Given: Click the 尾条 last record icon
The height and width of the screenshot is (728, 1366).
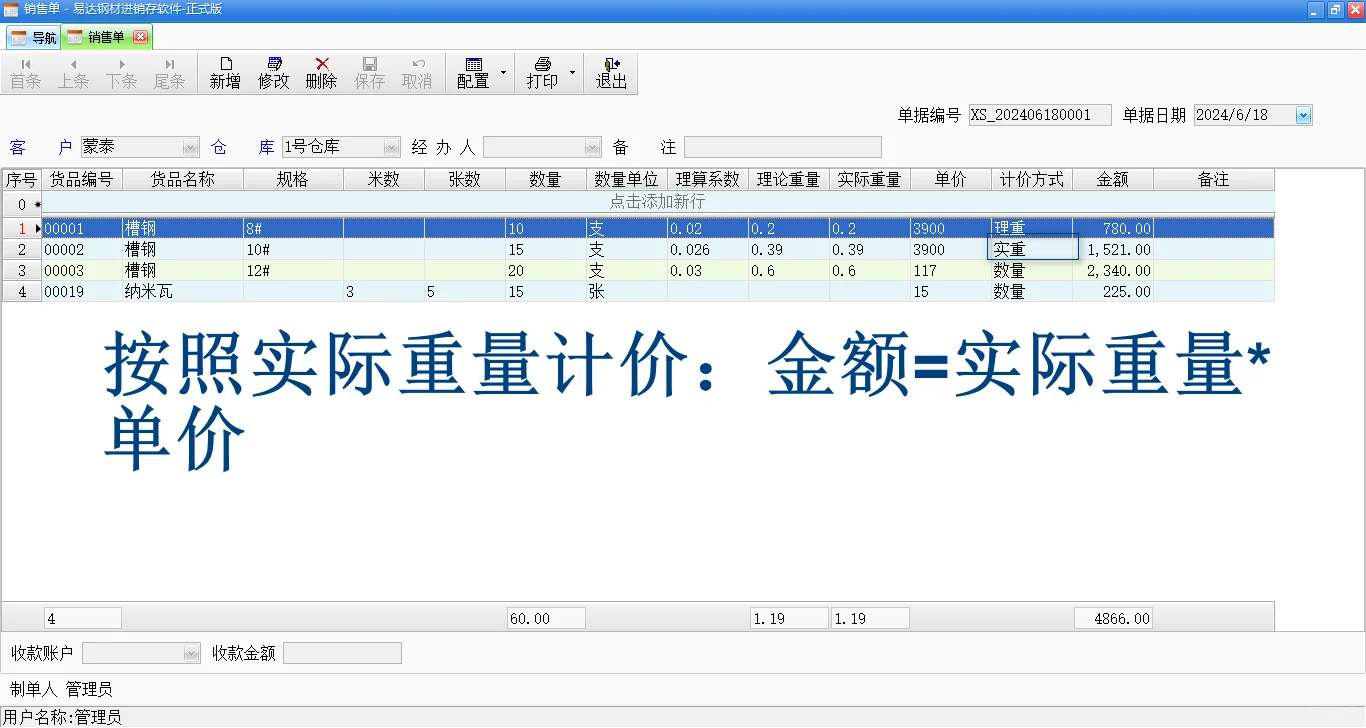Looking at the screenshot, I should (169, 72).
